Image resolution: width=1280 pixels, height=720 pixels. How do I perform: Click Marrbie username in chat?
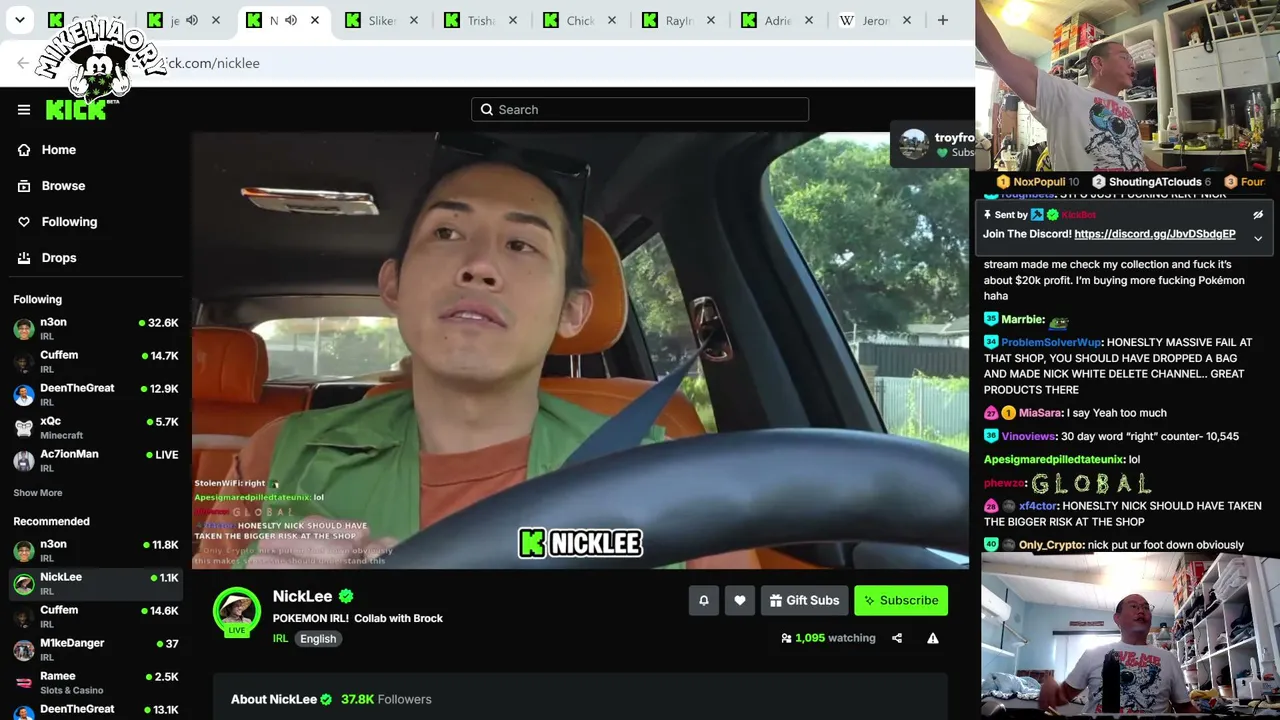1022,319
